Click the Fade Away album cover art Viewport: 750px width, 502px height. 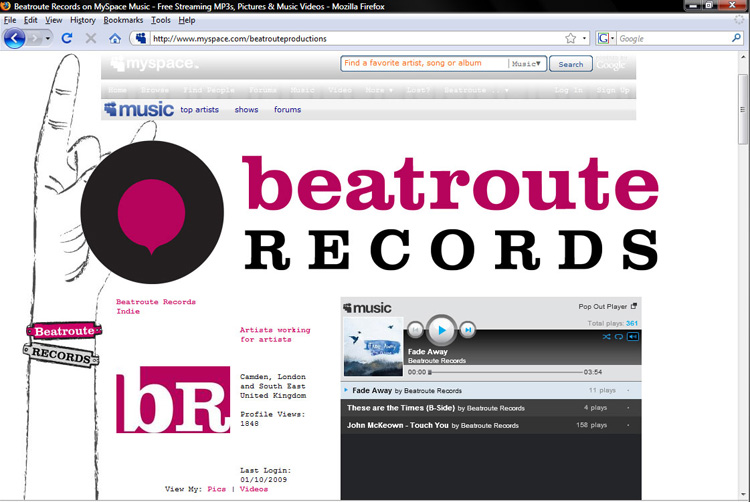click(374, 347)
